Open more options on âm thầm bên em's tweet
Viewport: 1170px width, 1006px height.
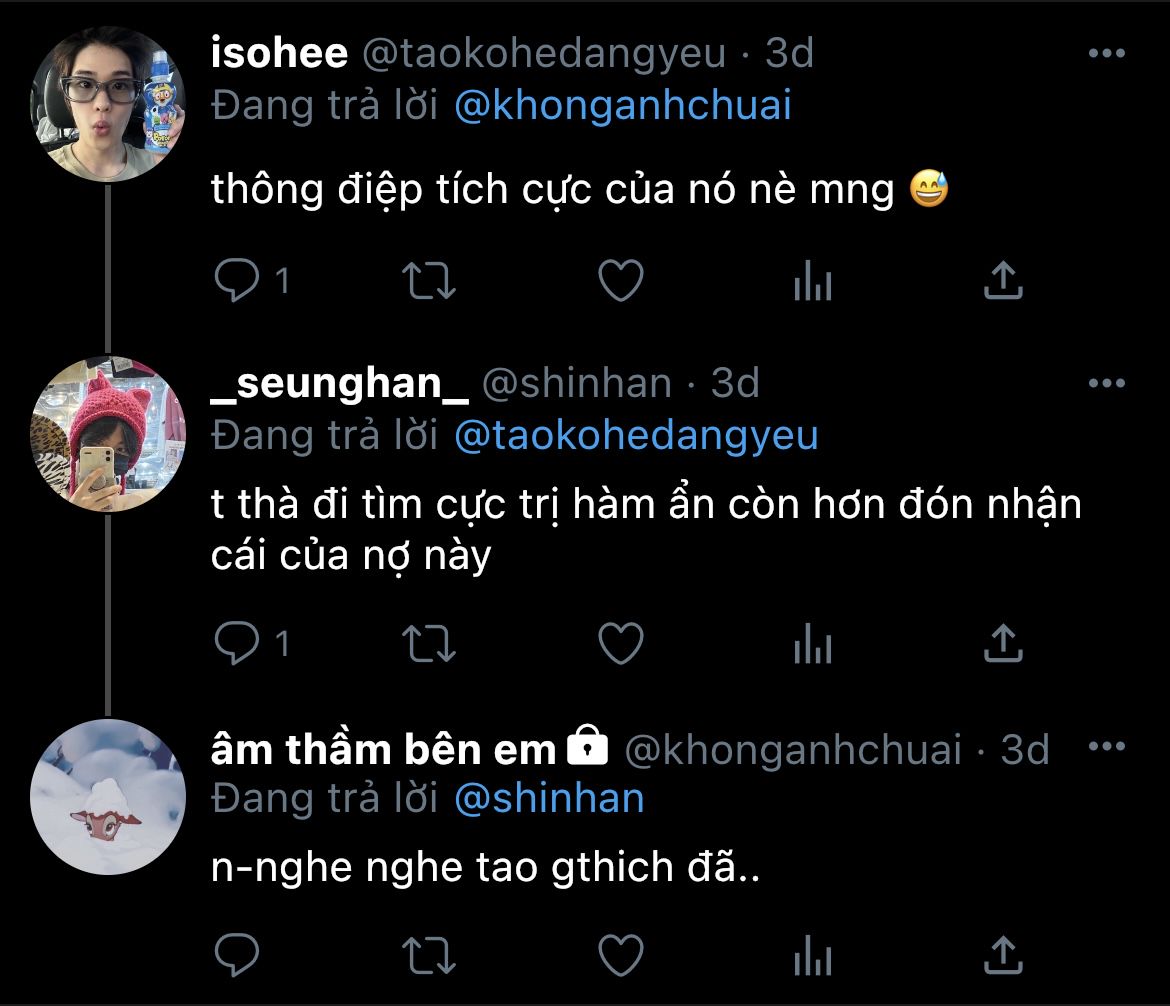[1106, 747]
